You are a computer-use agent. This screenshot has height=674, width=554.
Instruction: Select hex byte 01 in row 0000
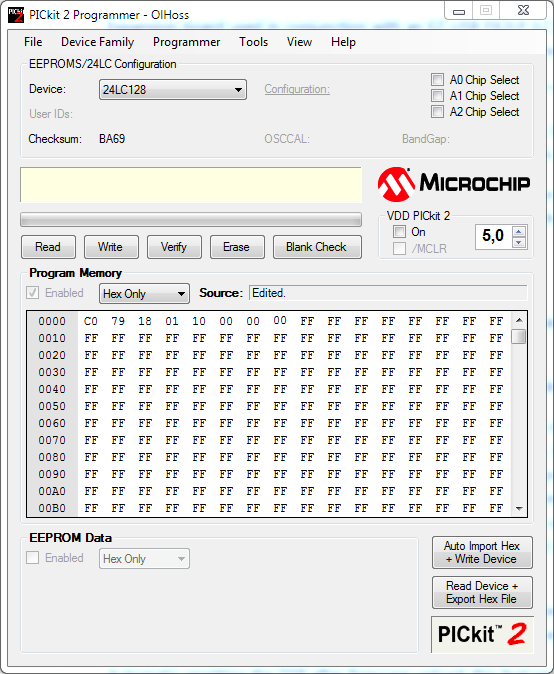172,321
